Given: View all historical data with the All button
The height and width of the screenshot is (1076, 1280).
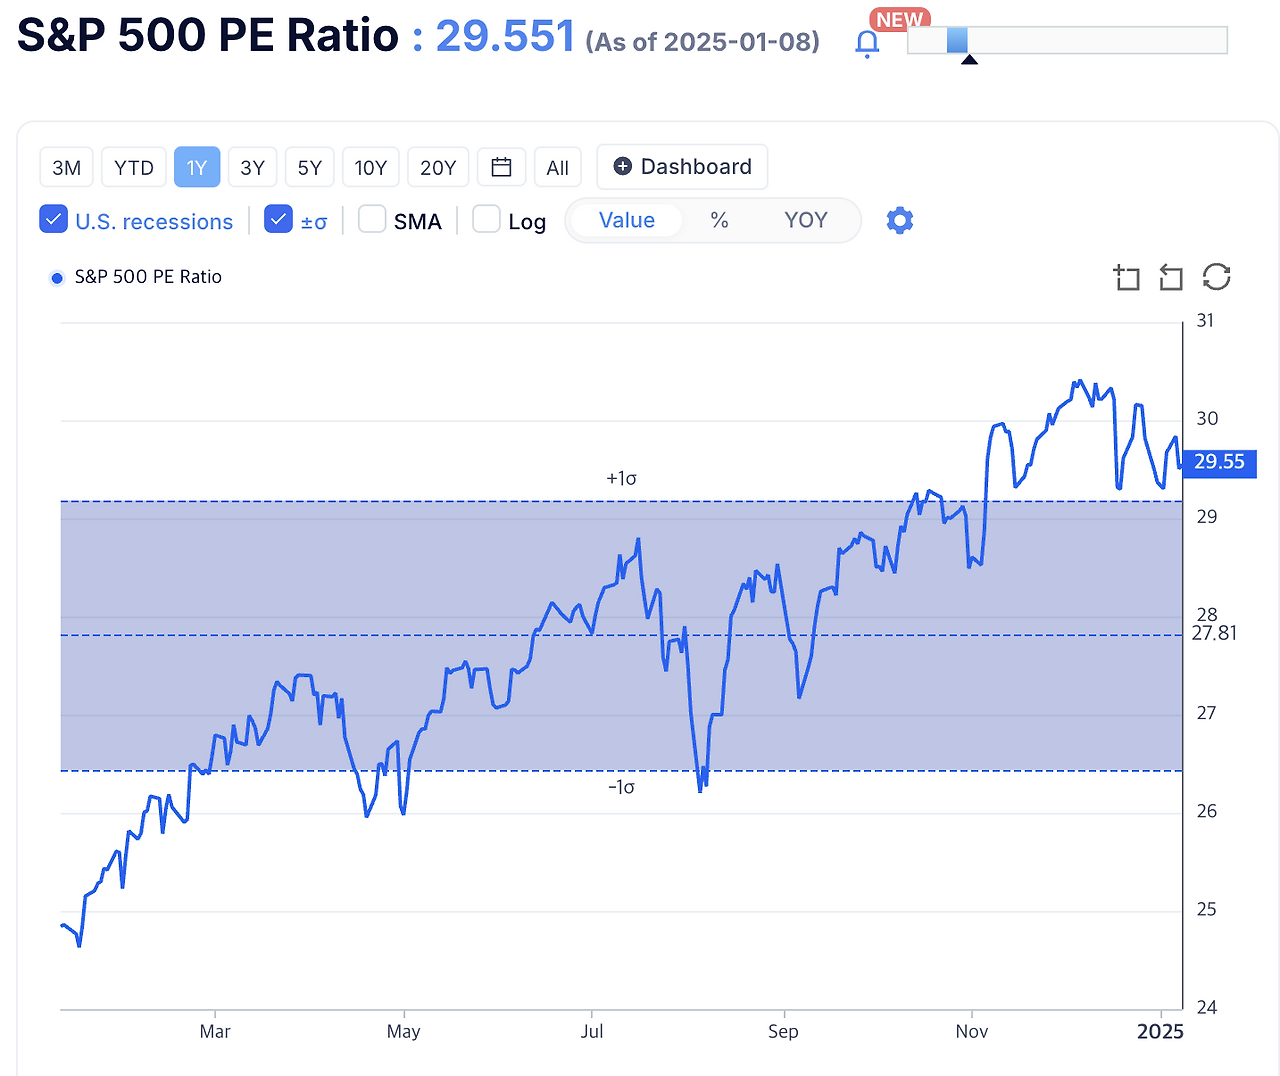Looking at the screenshot, I should pyautogui.click(x=557, y=167).
